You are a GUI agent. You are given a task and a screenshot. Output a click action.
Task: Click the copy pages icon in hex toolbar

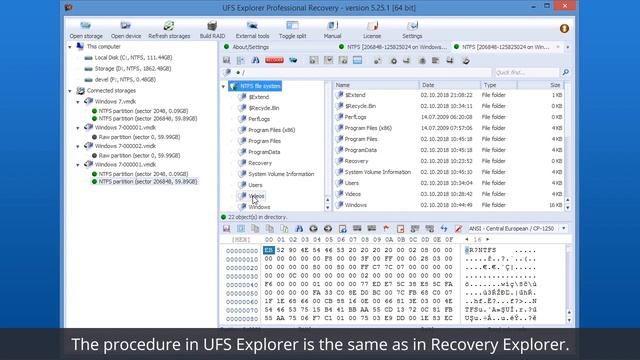pos(256,229)
